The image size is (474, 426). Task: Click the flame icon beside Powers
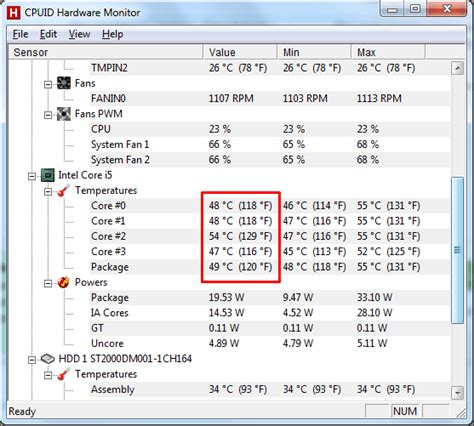pos(63,282)
